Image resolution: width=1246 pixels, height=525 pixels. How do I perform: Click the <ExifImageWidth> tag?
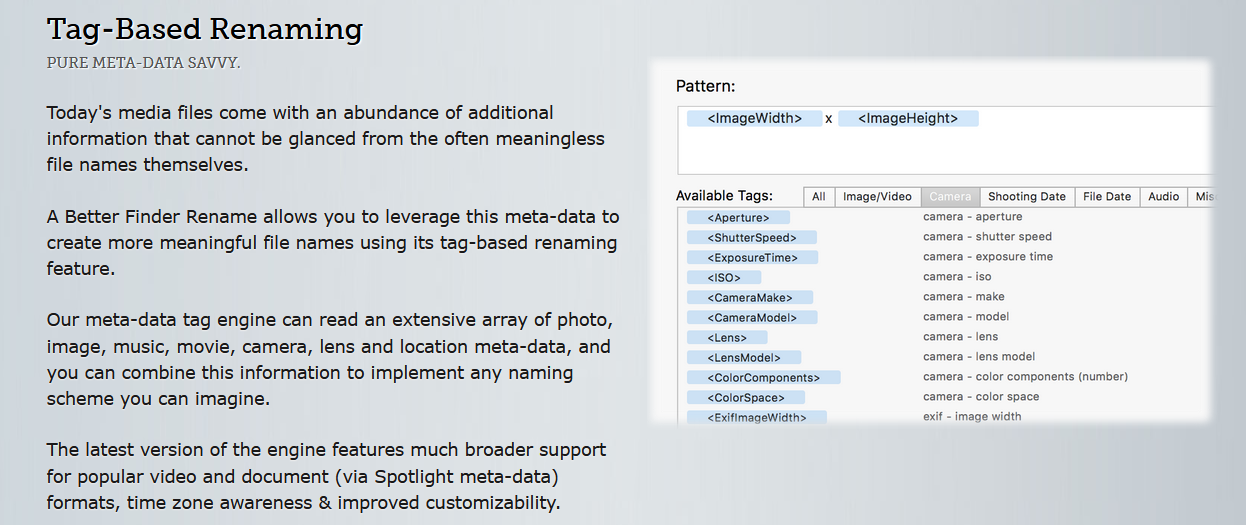point(757,417)
